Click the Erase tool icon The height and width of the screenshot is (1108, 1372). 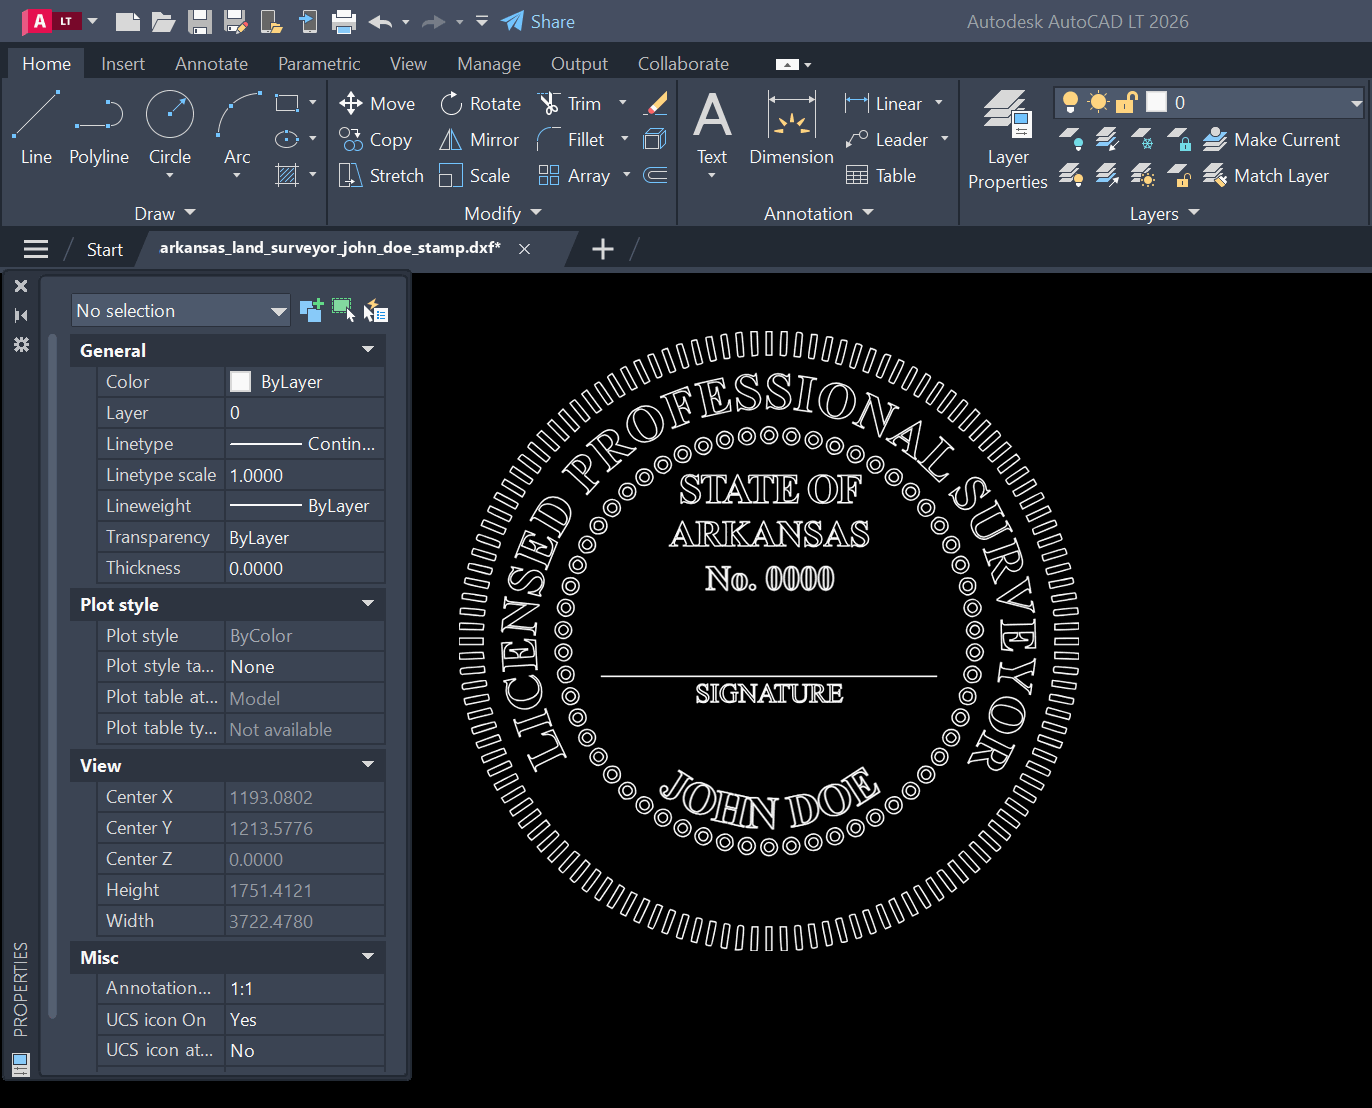[656, 103]
